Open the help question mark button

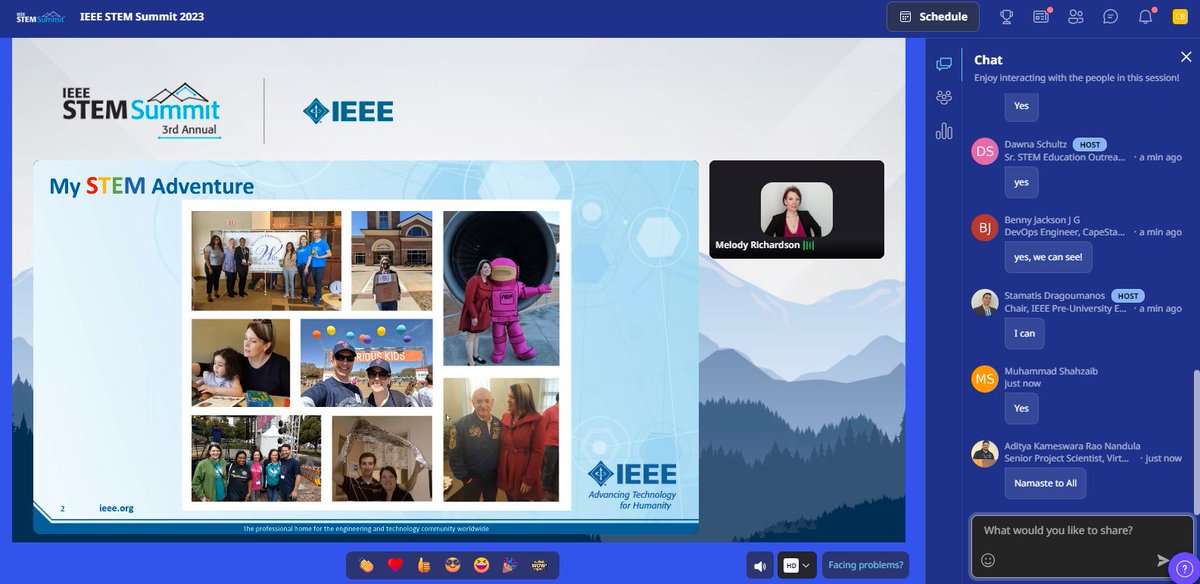1184,568
